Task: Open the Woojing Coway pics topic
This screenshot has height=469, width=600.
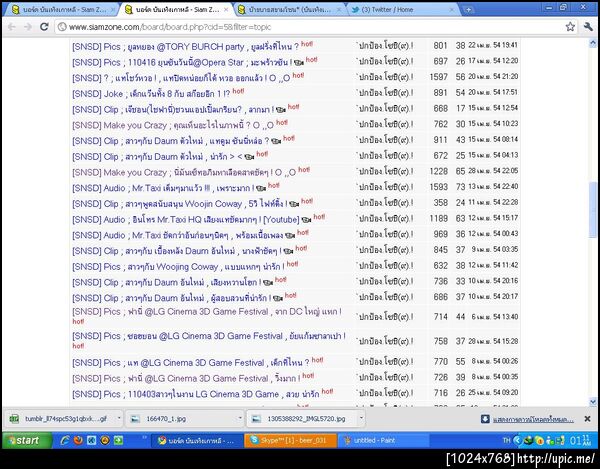Action: [x=178, y=267]
